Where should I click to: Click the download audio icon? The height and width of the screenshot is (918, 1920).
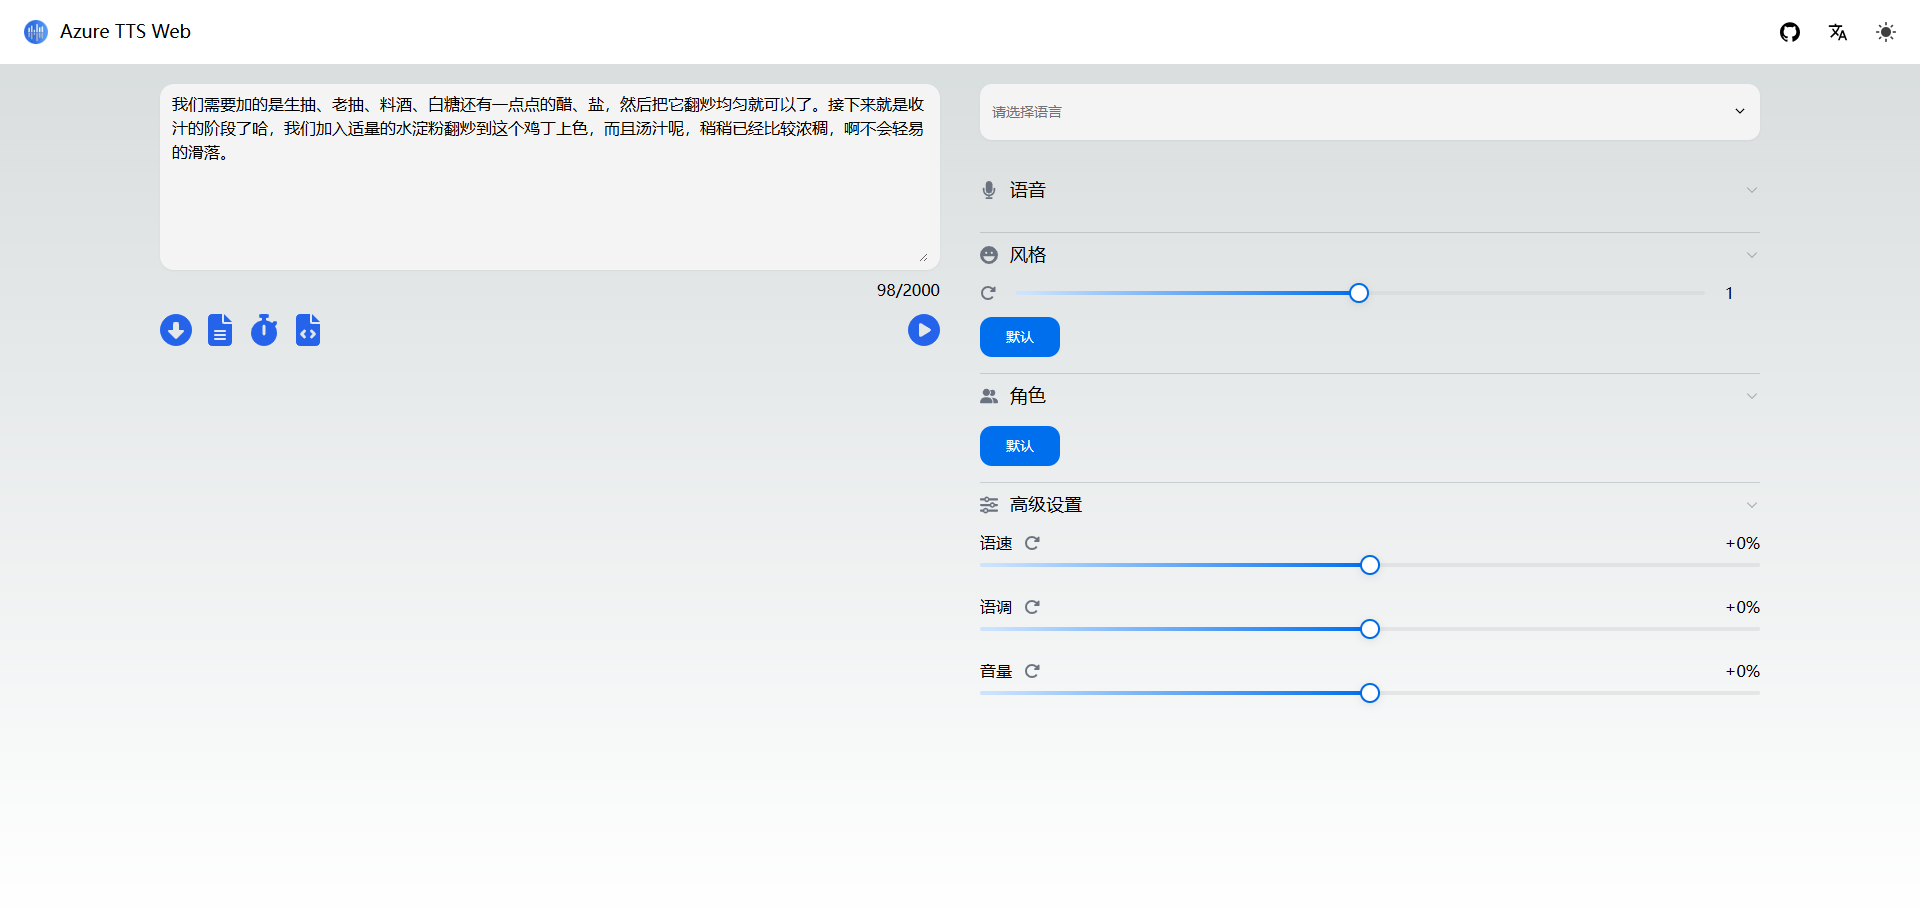[176, 330]
